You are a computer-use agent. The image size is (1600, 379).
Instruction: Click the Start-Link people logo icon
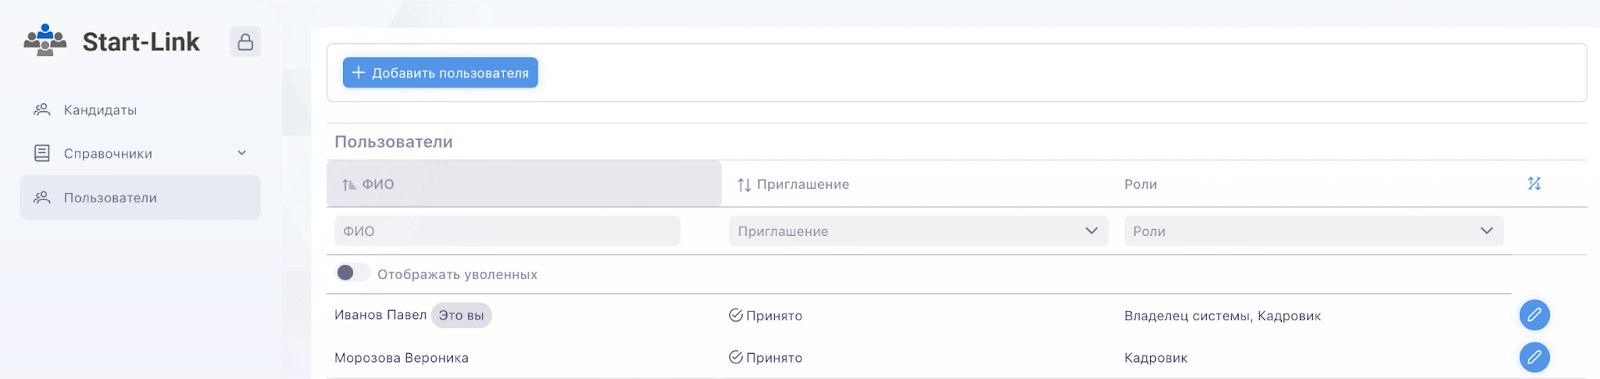coord(45,41)
